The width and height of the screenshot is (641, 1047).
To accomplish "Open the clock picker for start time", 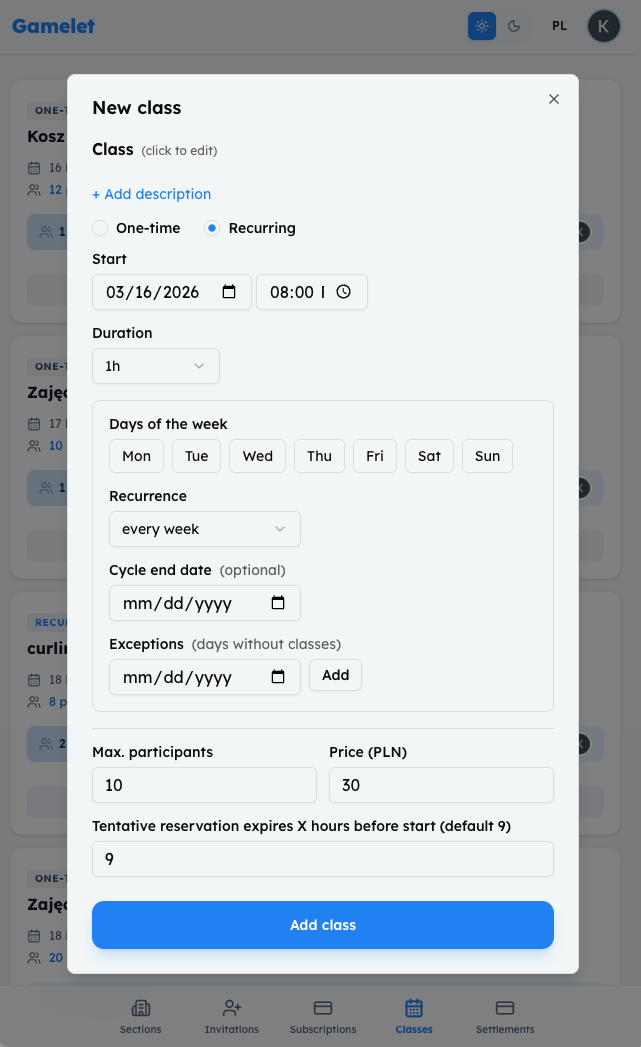I will (343, 292).
